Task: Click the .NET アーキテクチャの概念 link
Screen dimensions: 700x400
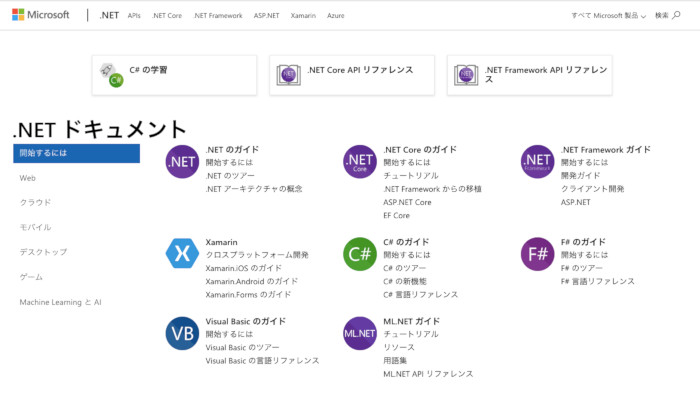Action: click(x=253, y=188)
